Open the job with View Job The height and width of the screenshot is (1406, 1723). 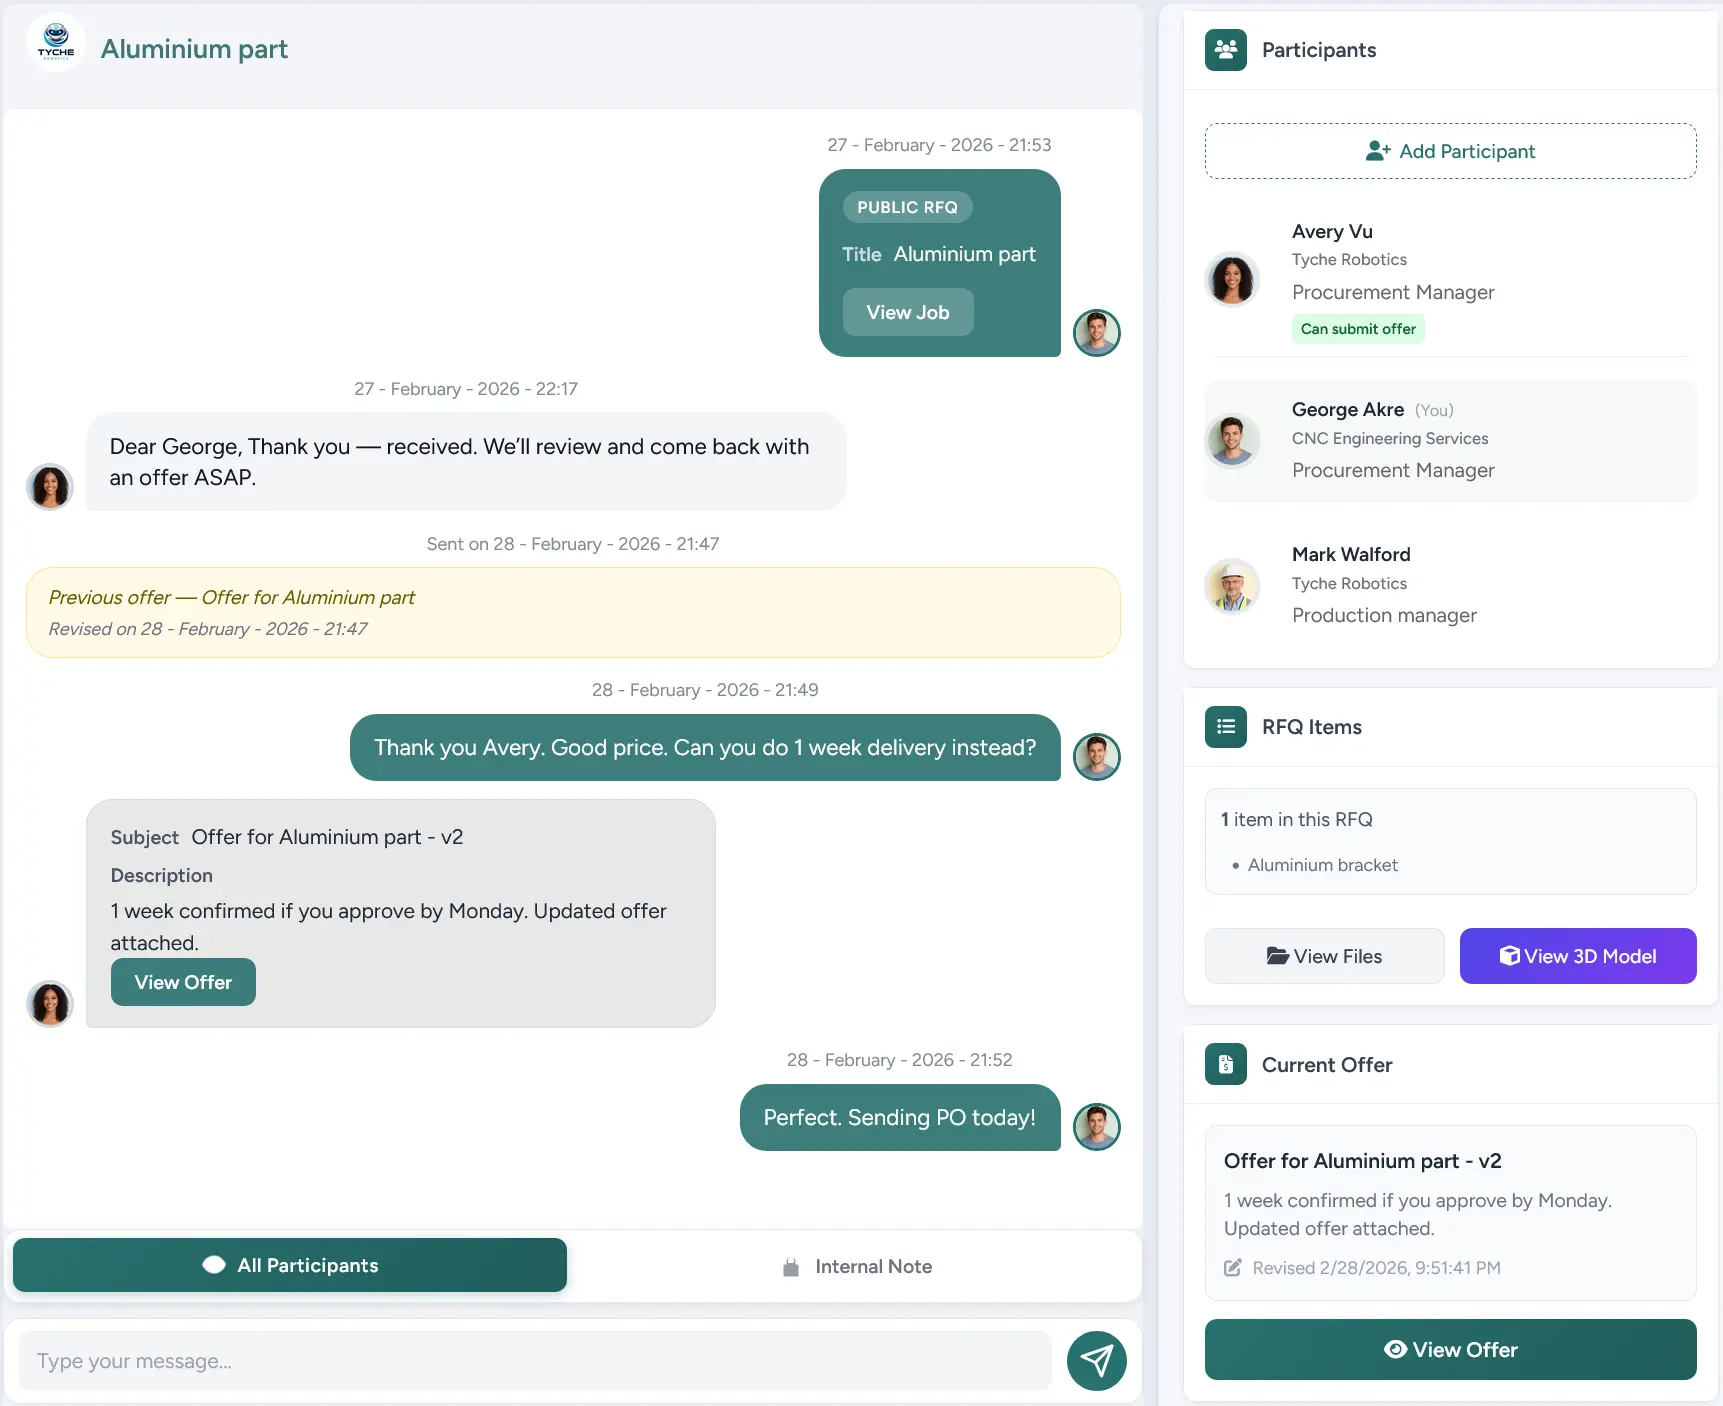907,311
